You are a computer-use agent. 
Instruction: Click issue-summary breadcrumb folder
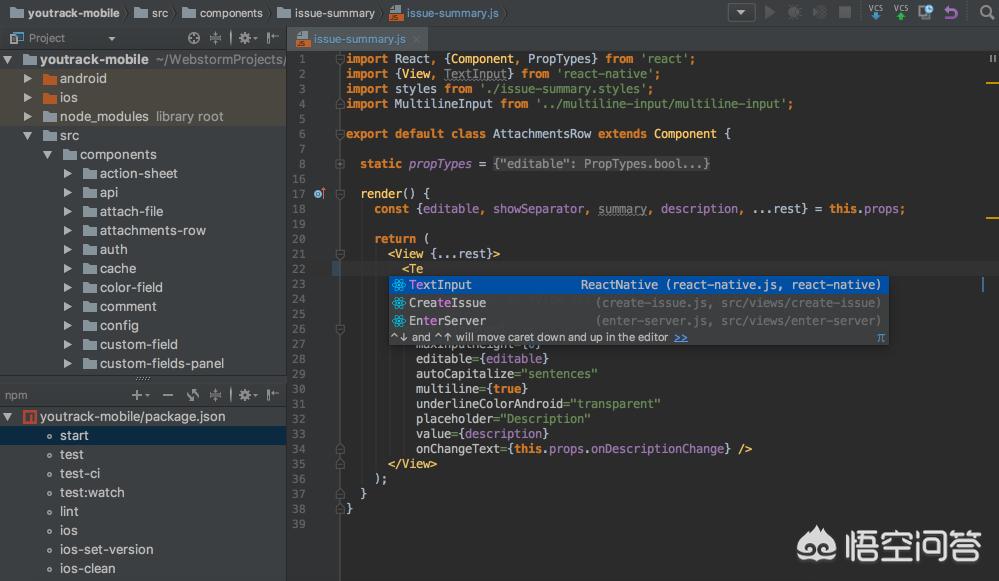tap(326, 13)
